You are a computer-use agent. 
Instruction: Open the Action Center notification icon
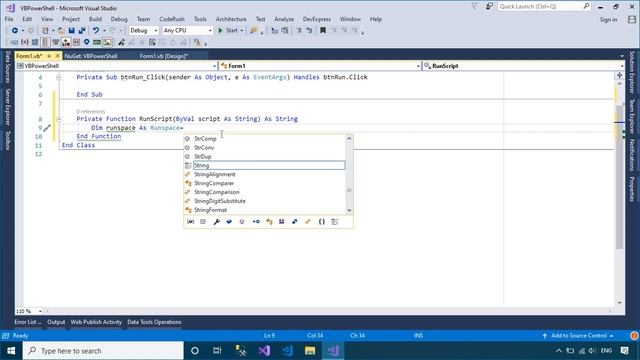pyautogui.click(x=624, y=351)
